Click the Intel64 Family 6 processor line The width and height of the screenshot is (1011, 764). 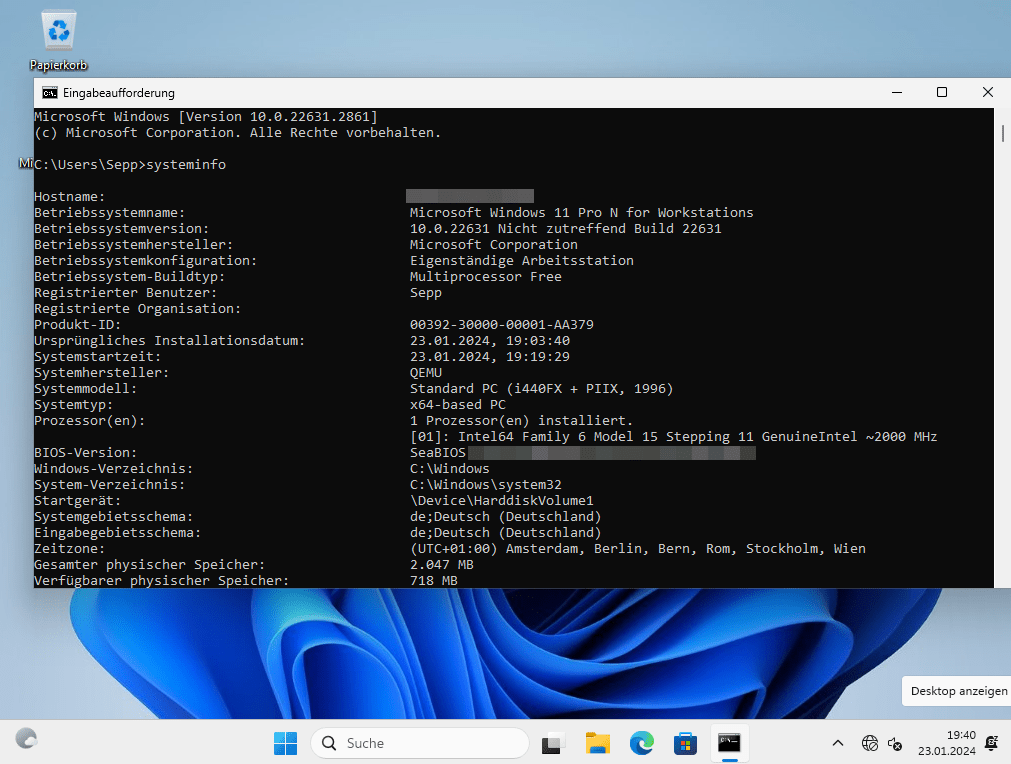coord(673,436)
